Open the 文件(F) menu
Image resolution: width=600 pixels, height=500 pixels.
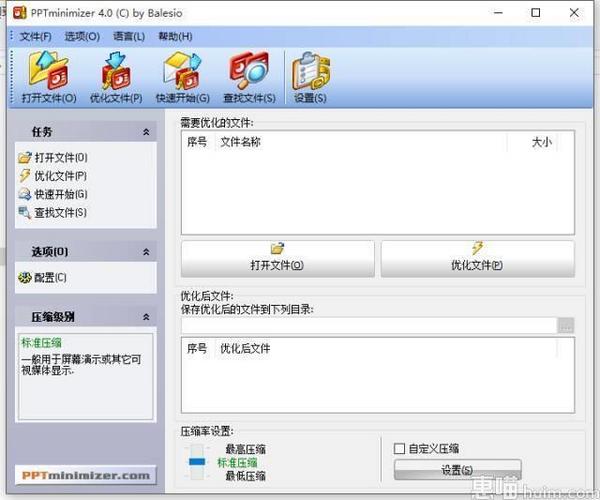pos(36,37)
